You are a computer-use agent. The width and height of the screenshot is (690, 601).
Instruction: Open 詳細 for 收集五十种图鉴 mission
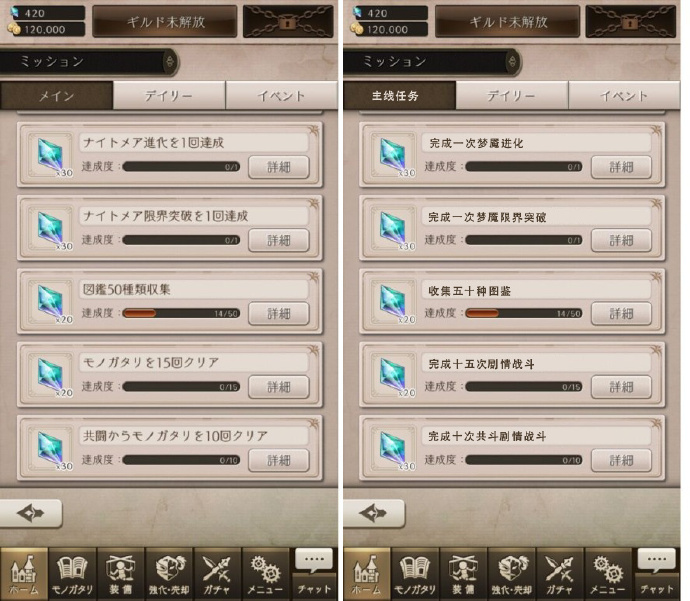pyautogui.click(x=621, y=314)
